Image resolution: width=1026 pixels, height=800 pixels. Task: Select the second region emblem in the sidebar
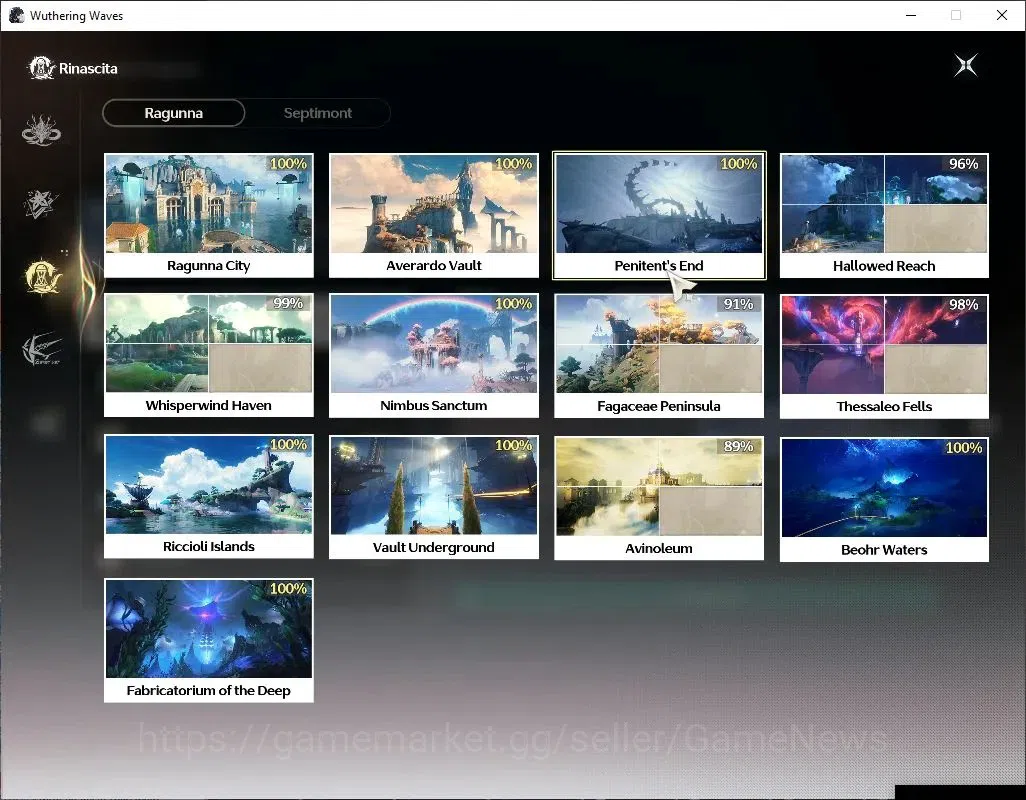point(41,204)
